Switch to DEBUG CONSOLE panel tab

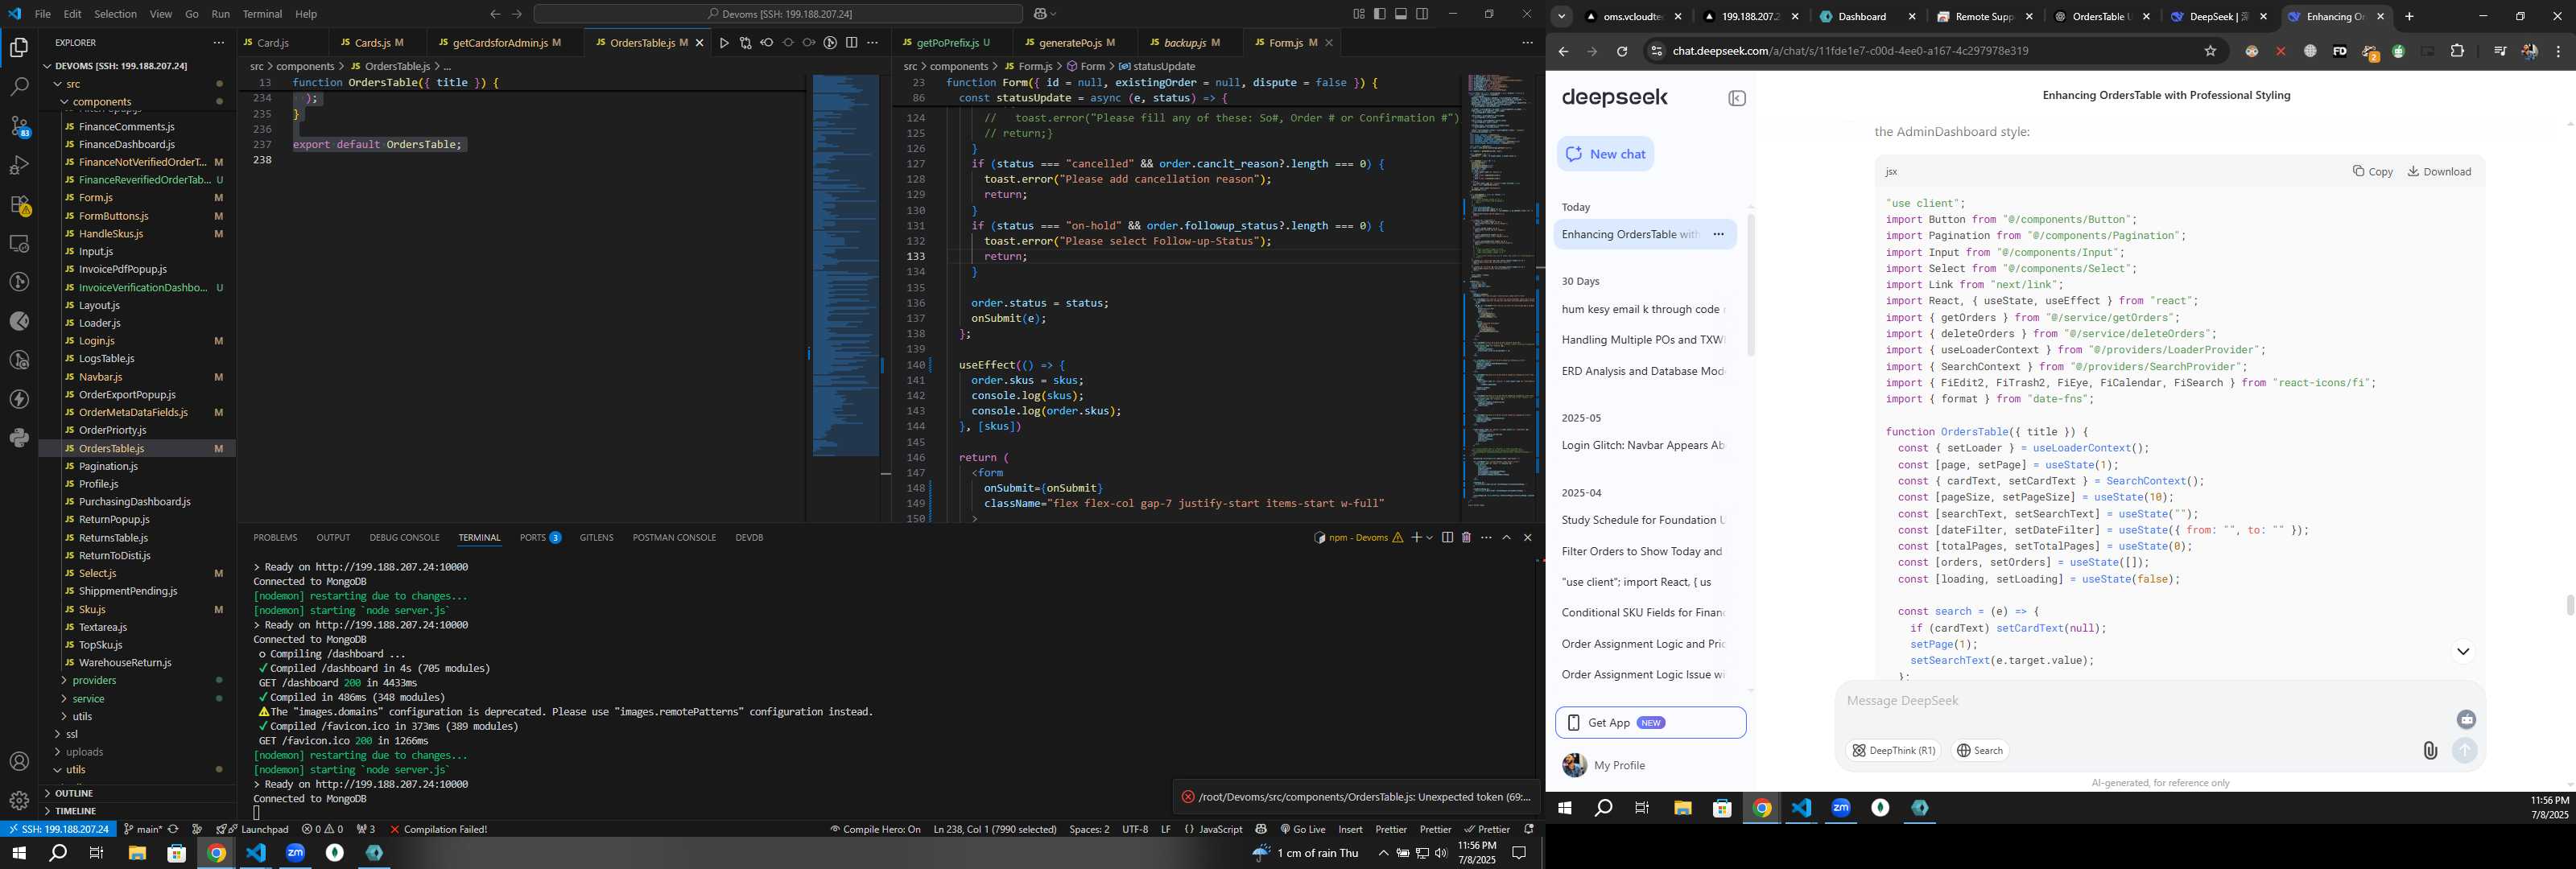(x=404, y=538)
